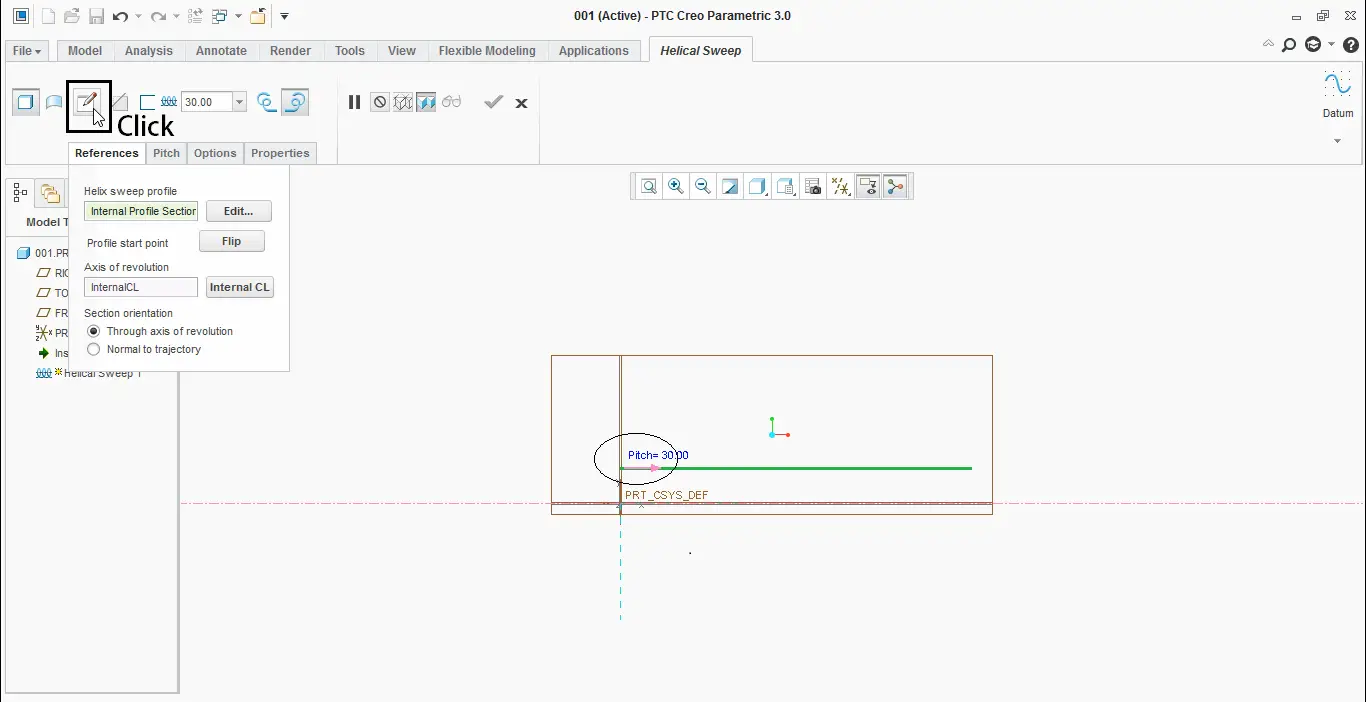Click the InternalCL axis input field
1366x702 pixels.
pos(140,287)
